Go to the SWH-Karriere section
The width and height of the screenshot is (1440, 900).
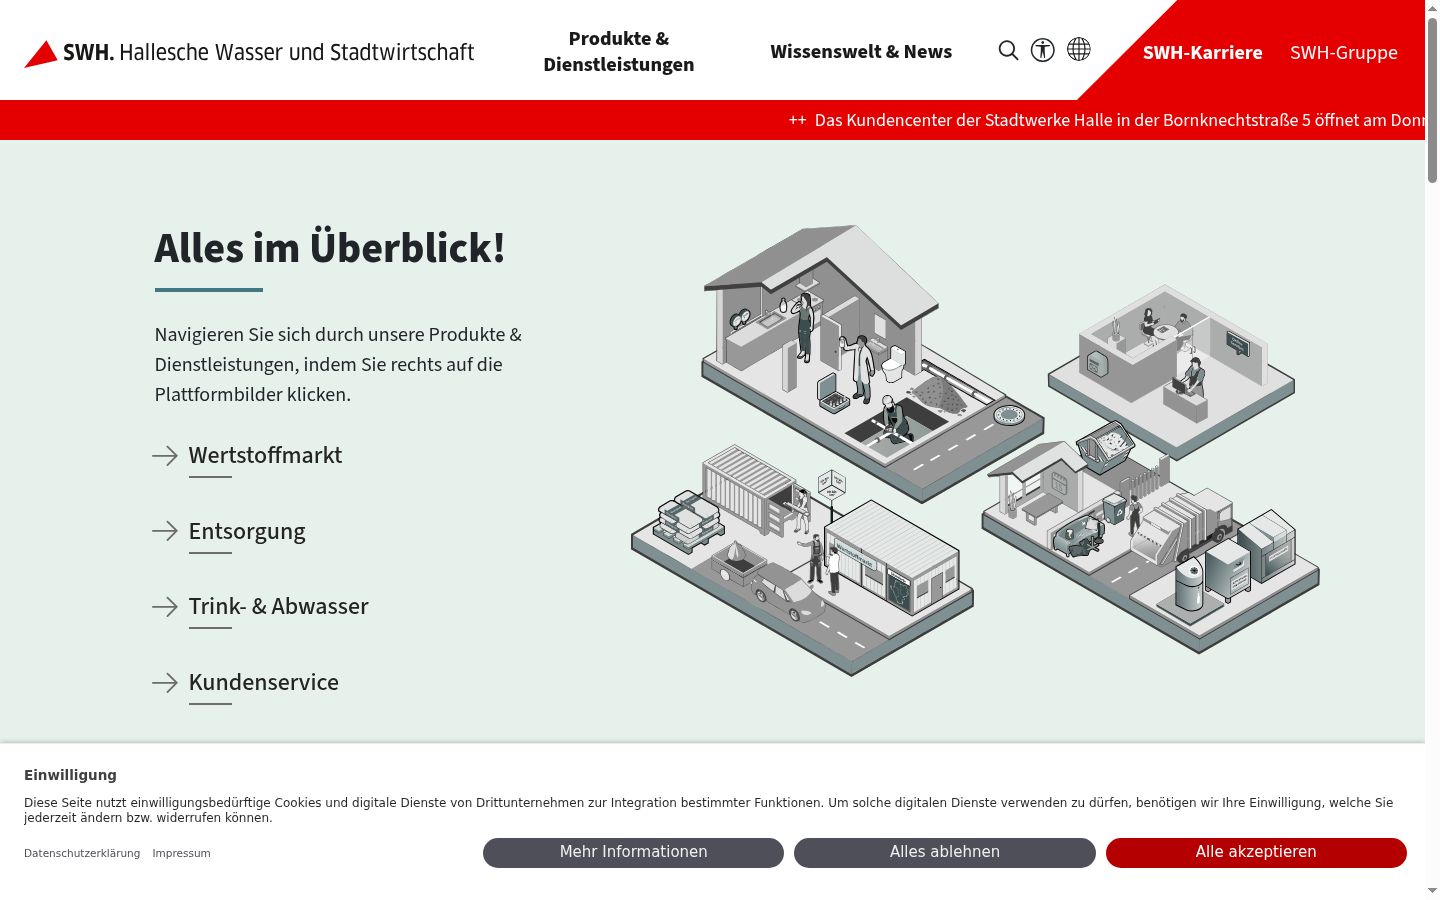(1202, 52)
